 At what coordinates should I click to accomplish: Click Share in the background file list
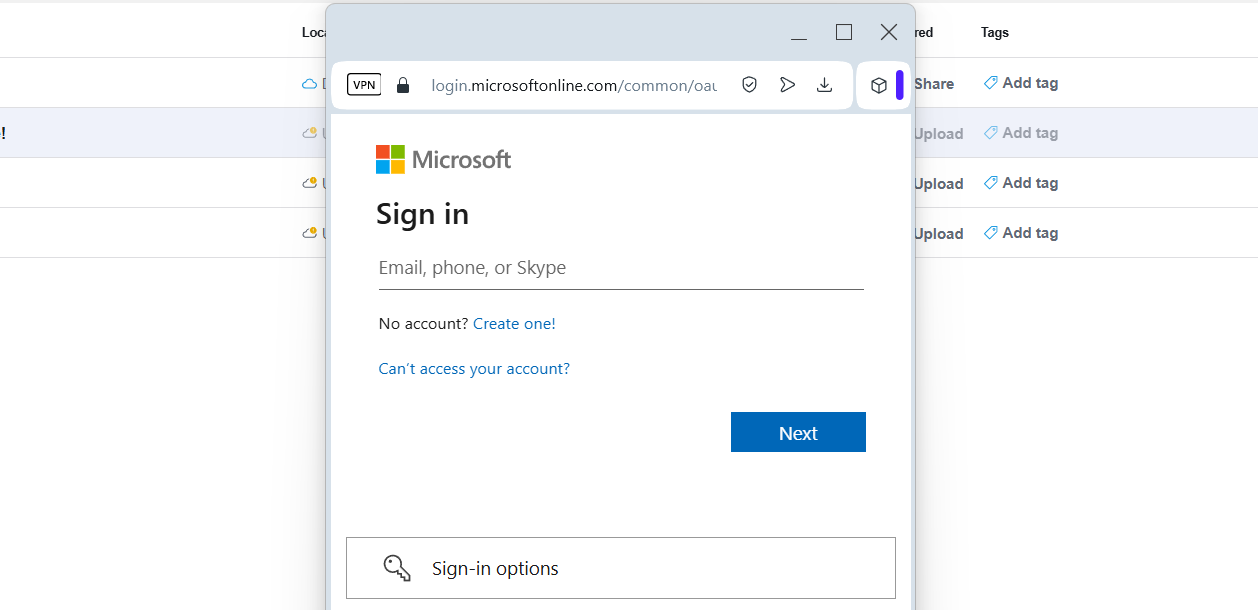934,84
